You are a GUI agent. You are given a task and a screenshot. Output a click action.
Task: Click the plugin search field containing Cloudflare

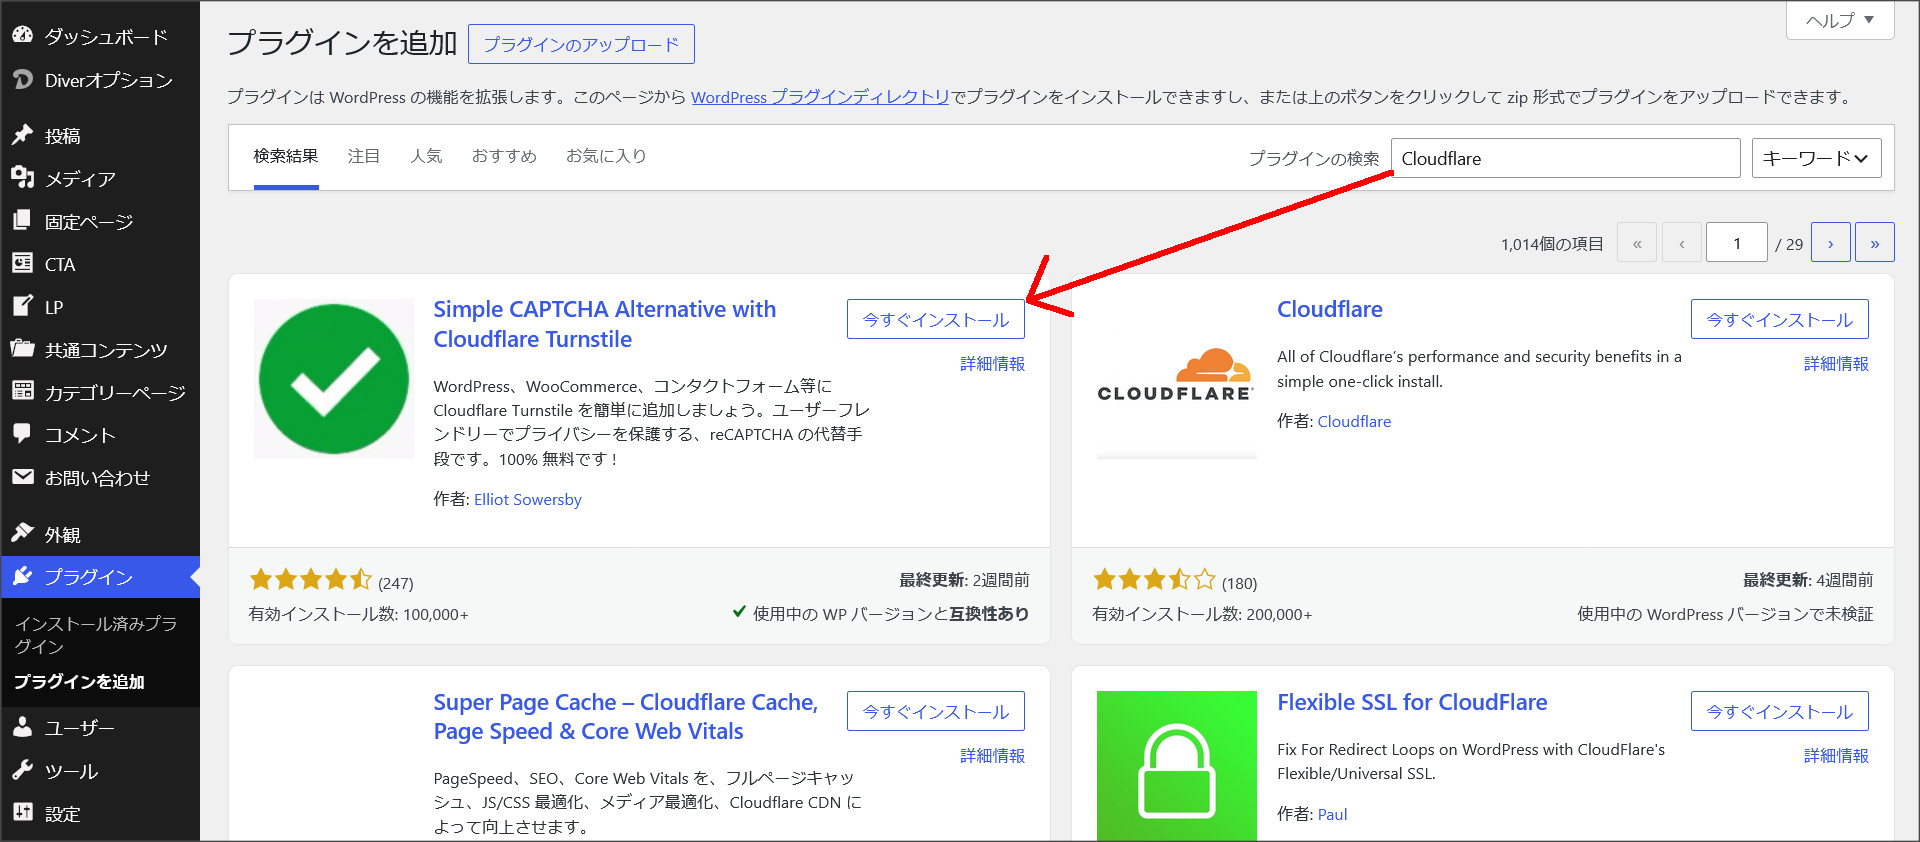1566,158
